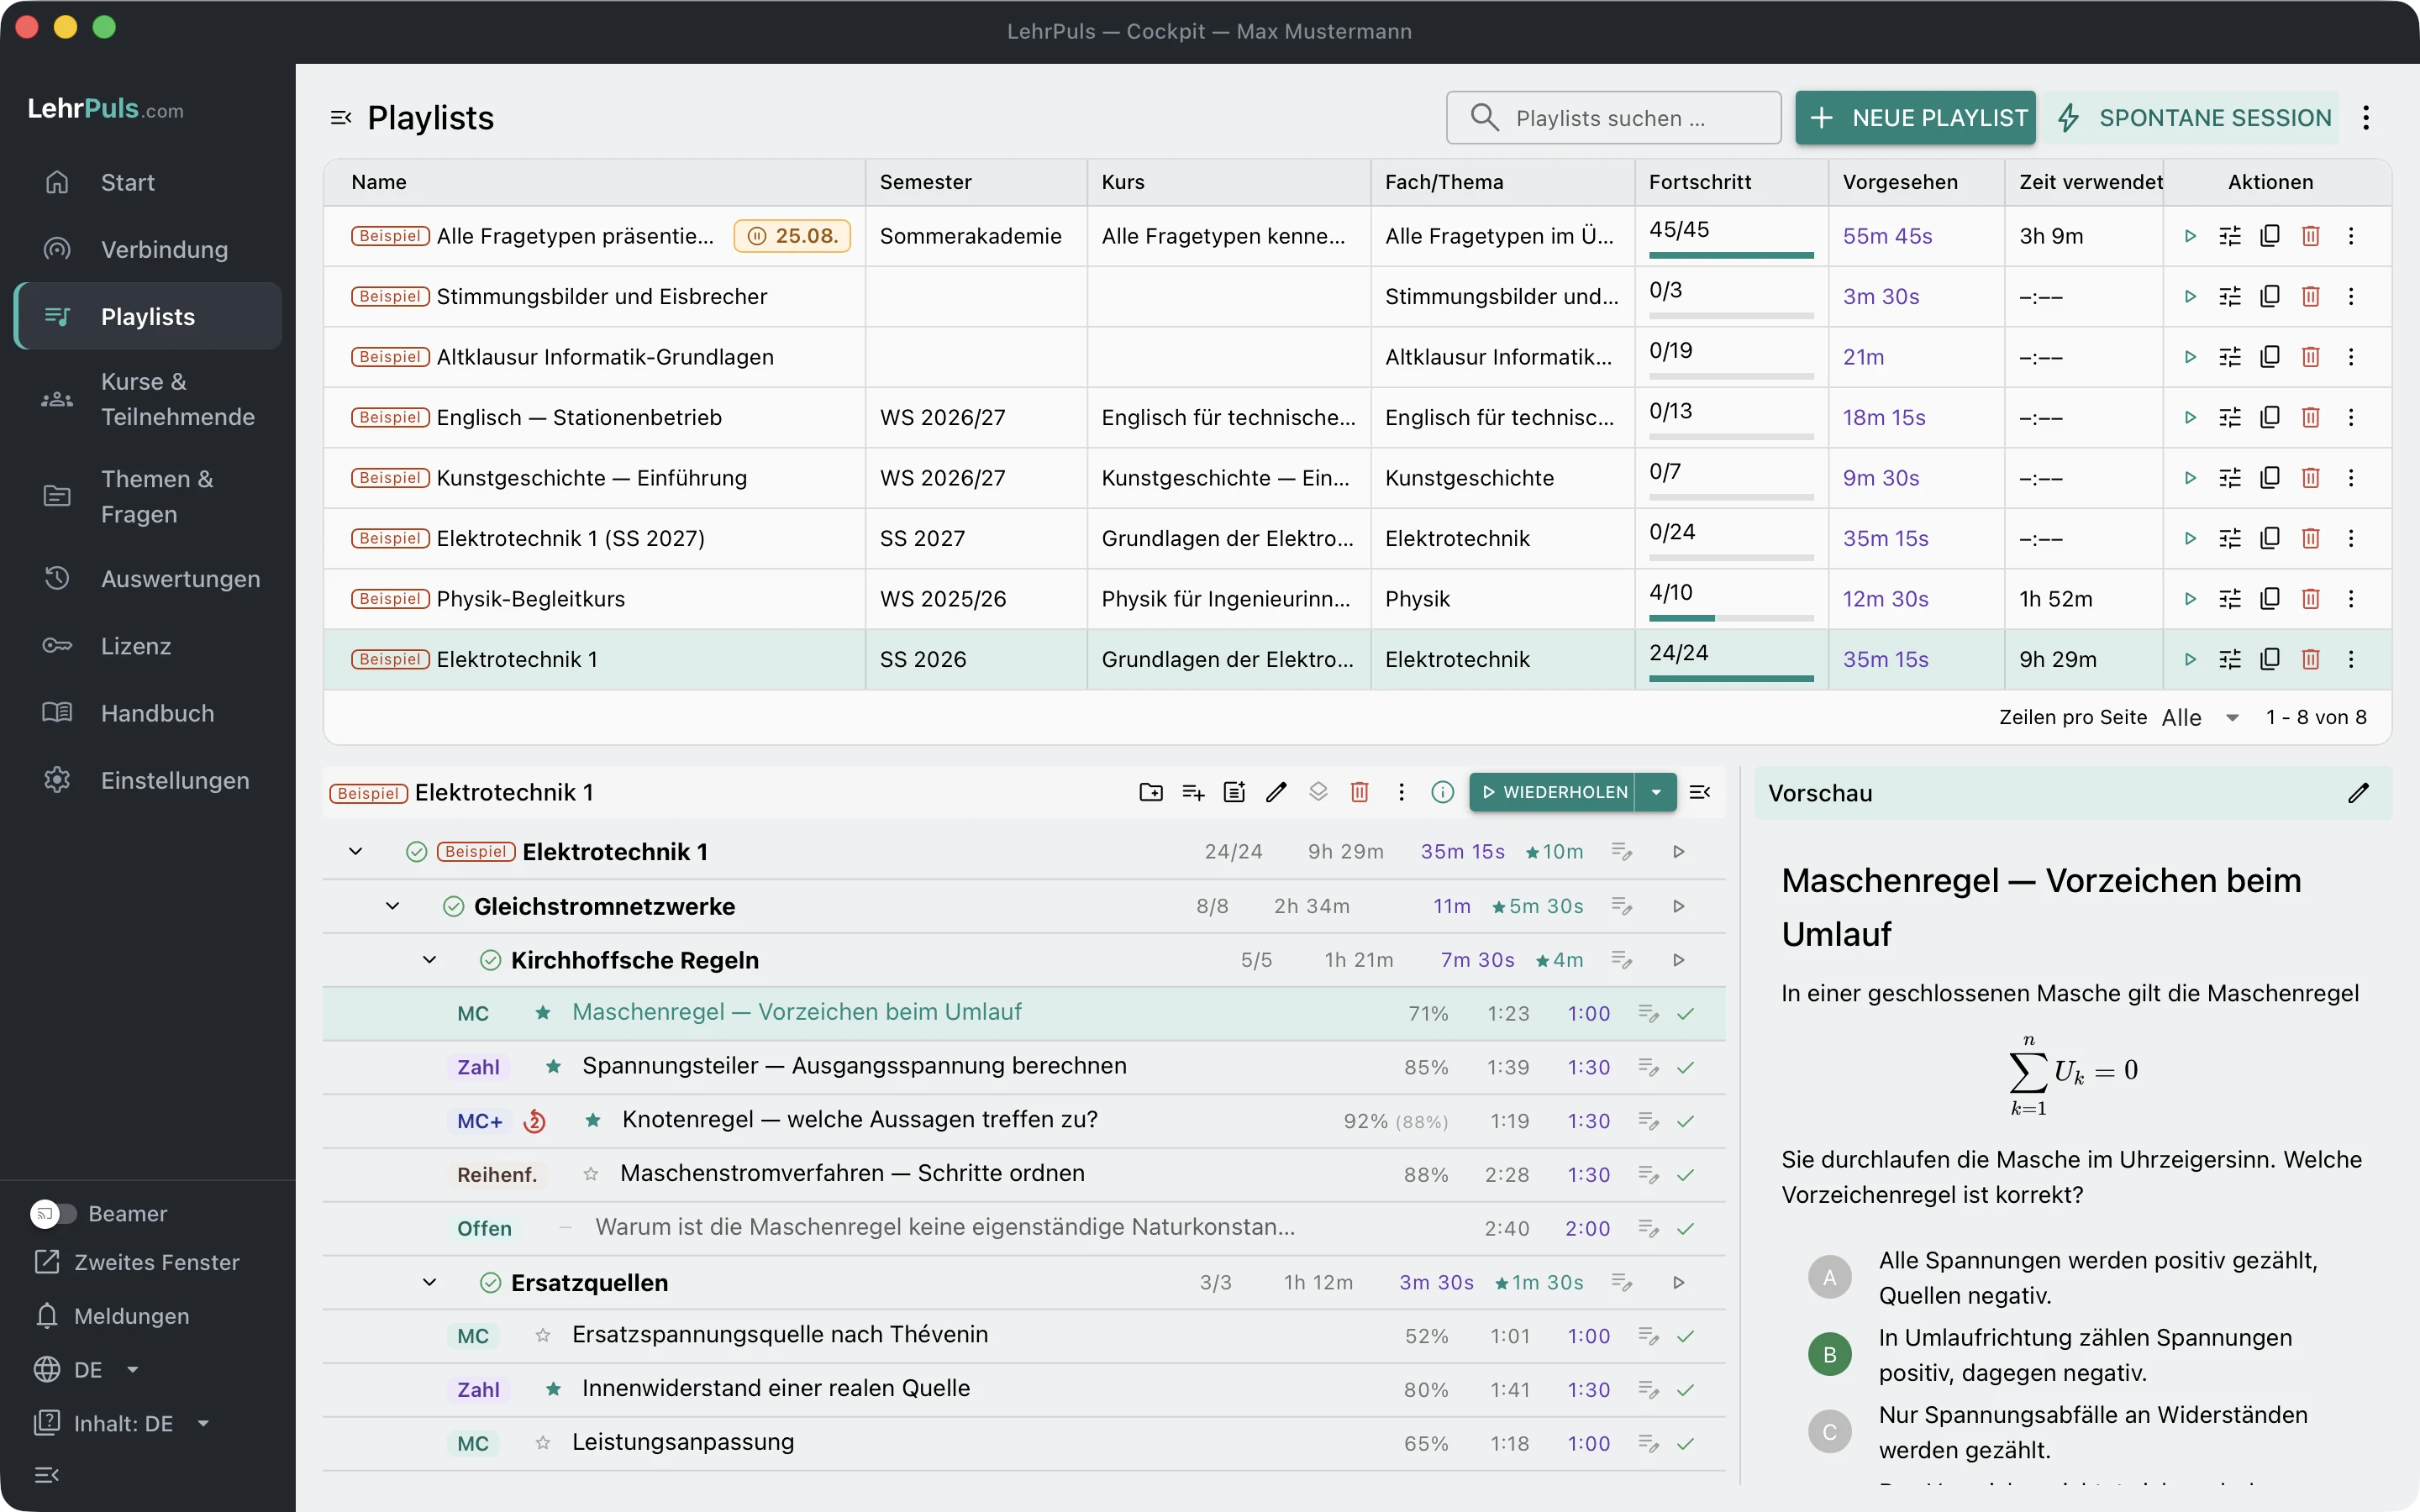Unstar Spannungsteiler — Ausgangsspannung berechnen
This screenshot has width=2420, height=1512.
point(553,1067)
